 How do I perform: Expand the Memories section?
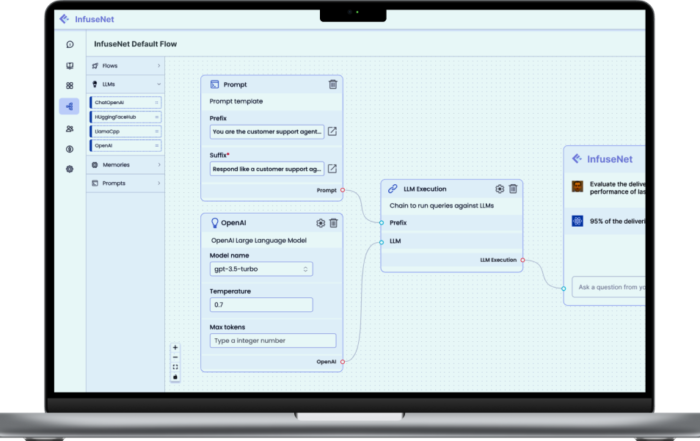coord(125,165)
